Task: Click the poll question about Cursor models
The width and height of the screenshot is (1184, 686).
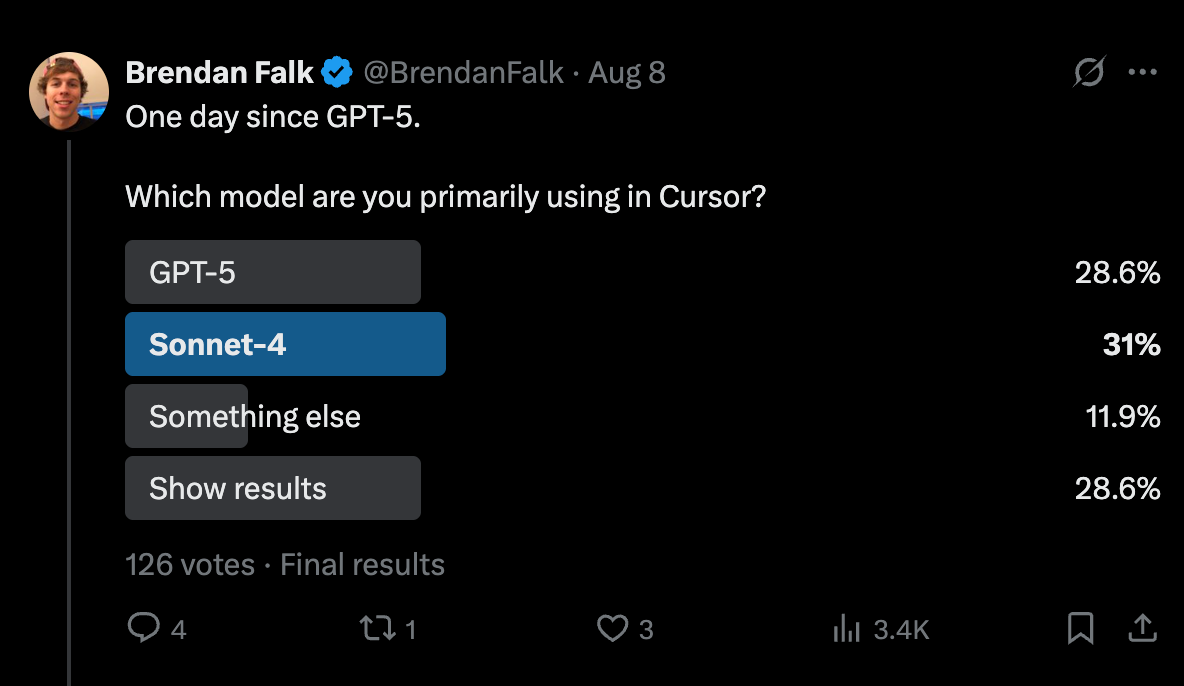Action: [x=445, y=196]
